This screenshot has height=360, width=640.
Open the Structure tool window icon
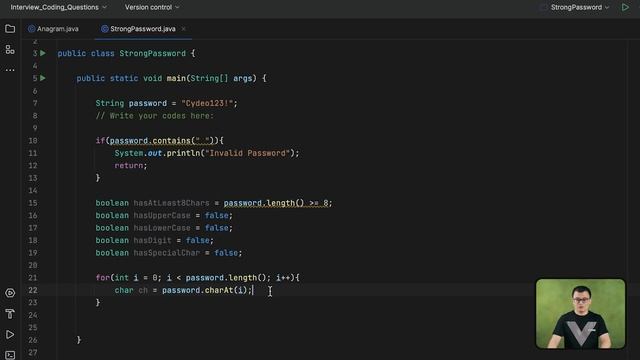pyautogui.click(x=10, y=50)
